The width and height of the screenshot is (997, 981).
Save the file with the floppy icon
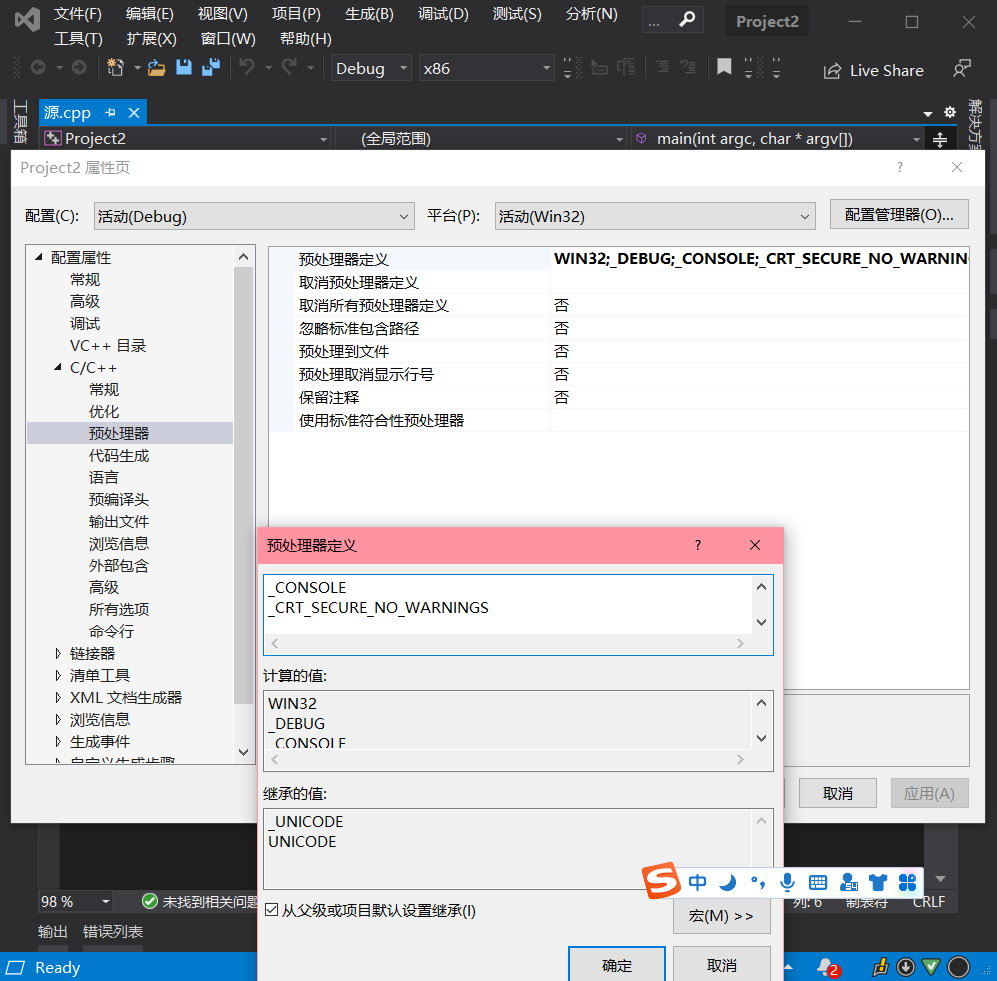pyautogui.click(x=184, y=67)
